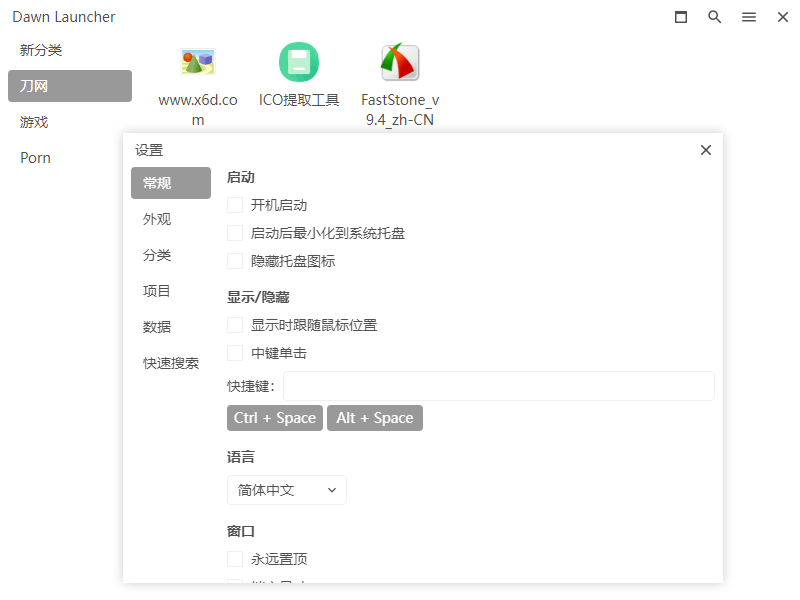The image size is (800, 600).
Task: Switch to the 外观 settings tab
Action: pyautogui.click(x=157, y=219)
